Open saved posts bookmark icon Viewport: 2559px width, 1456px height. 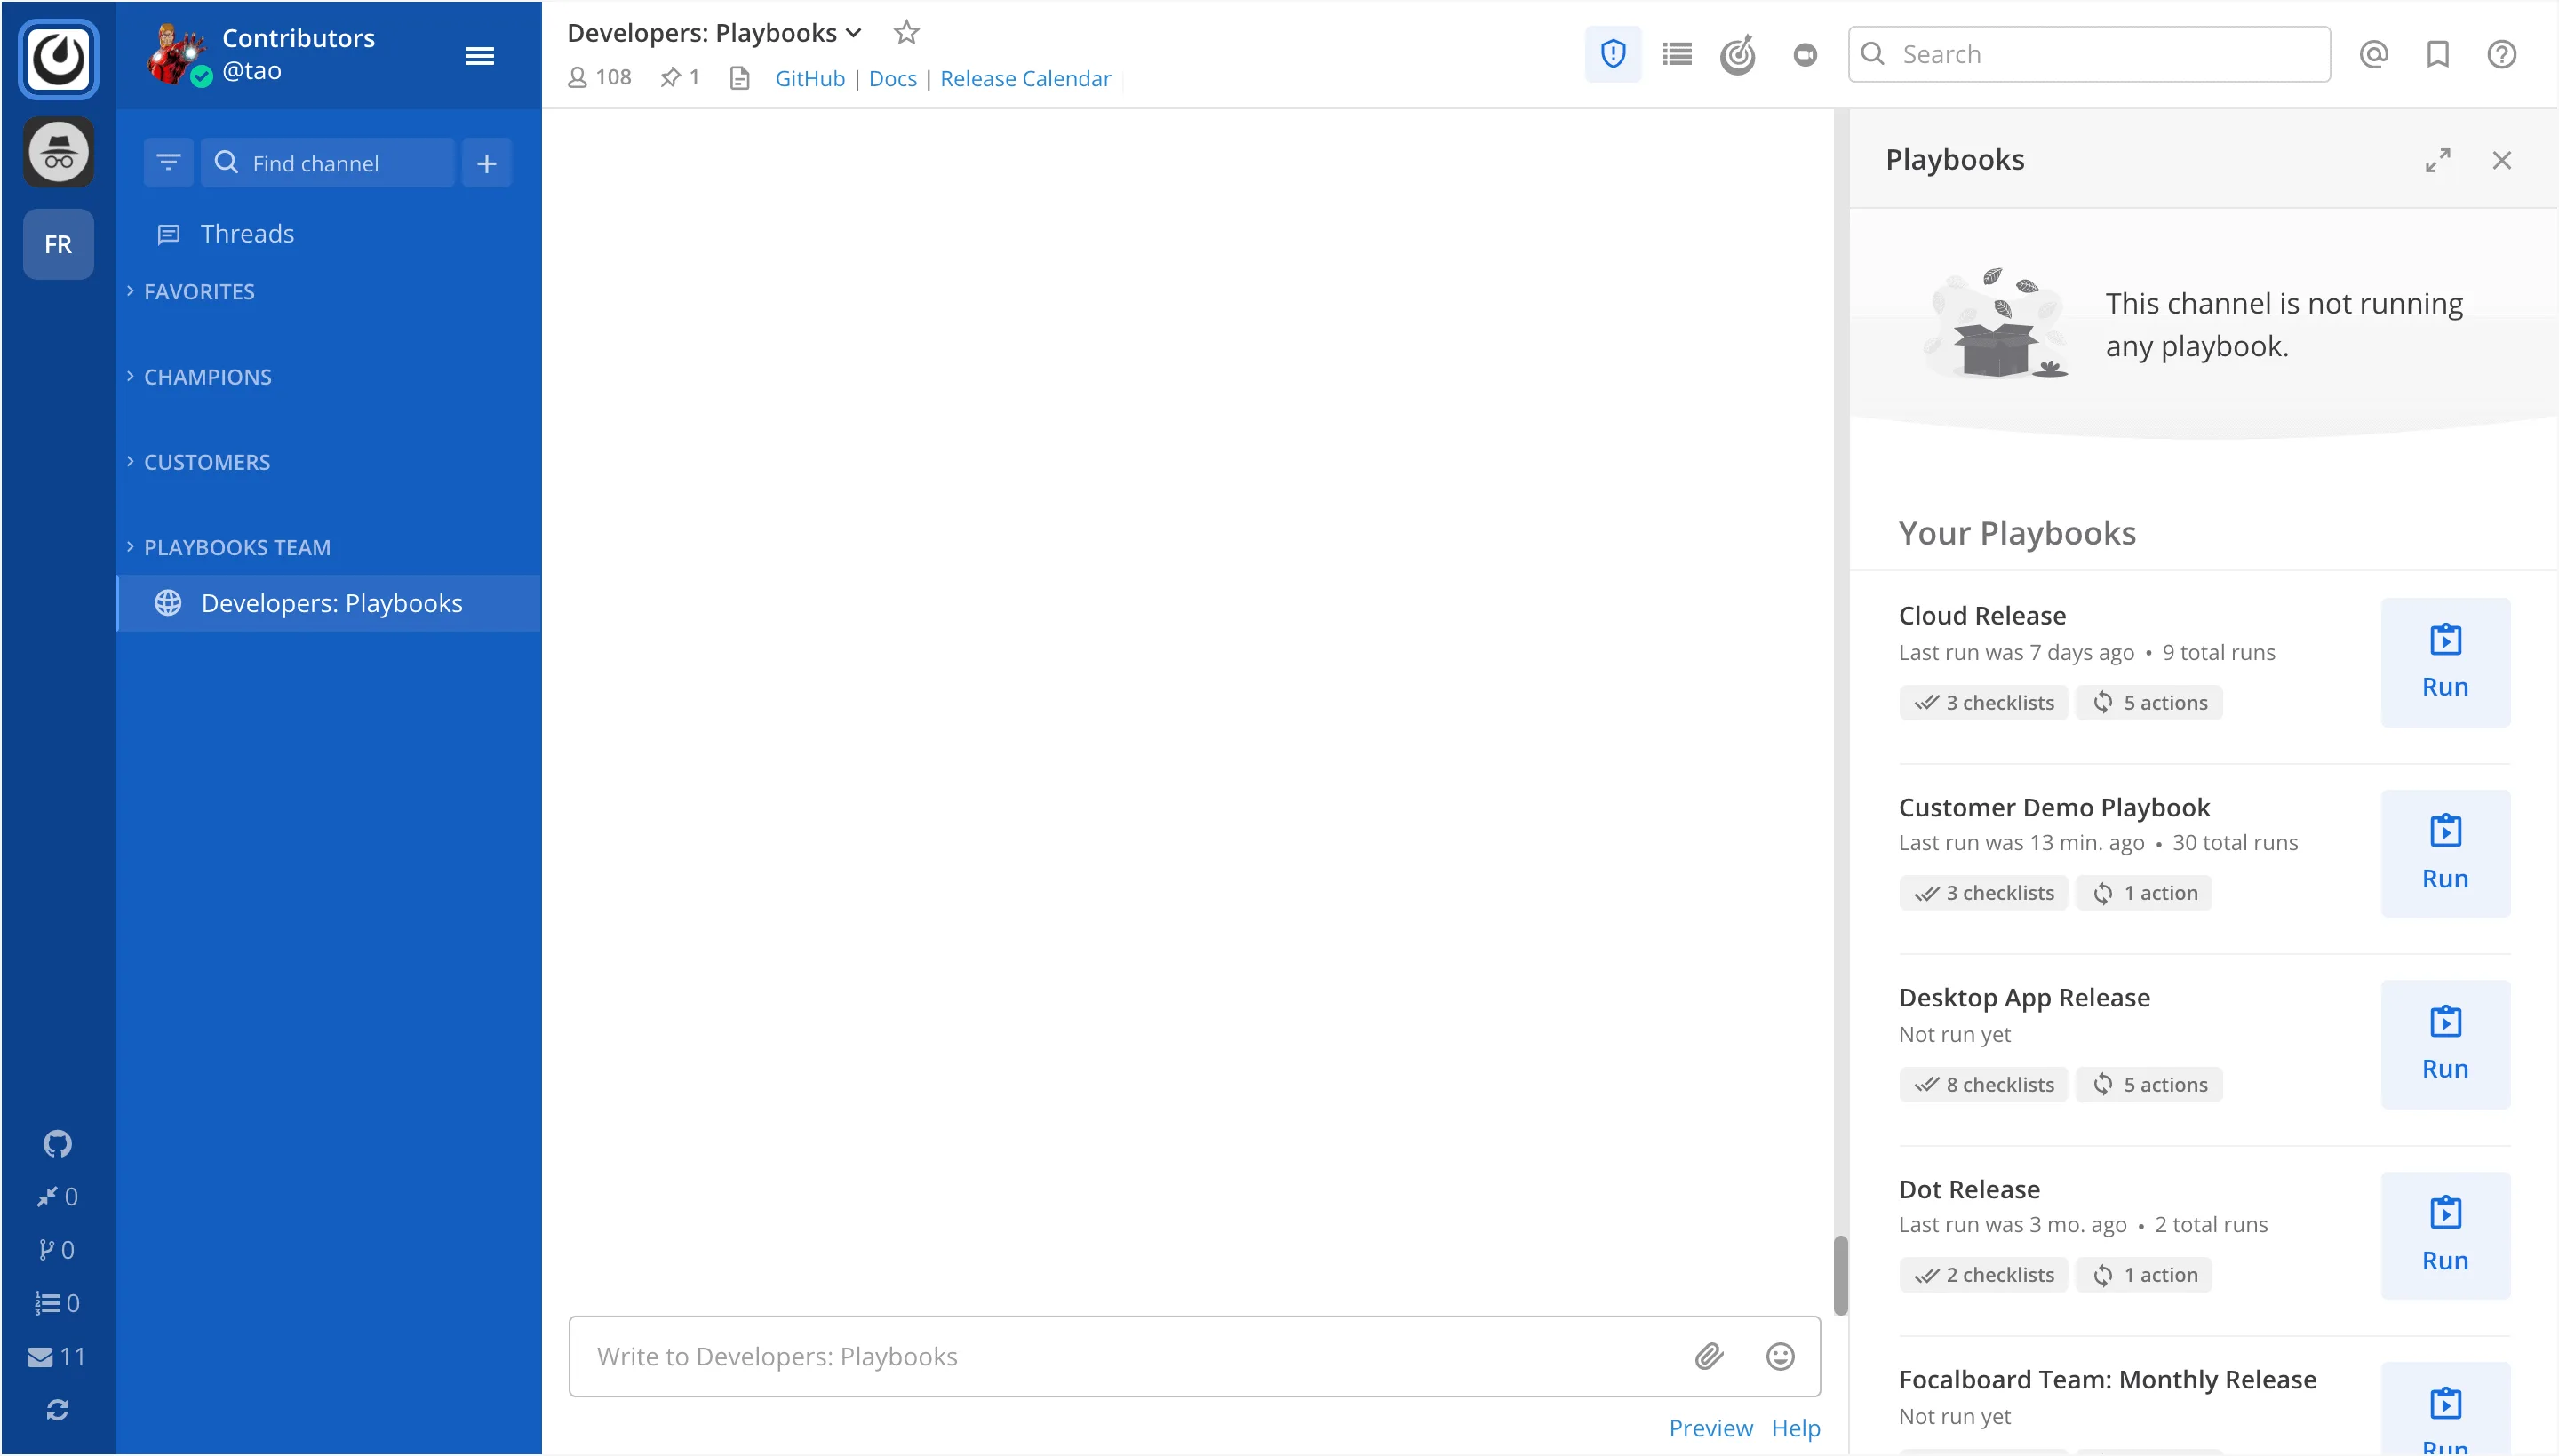(x=2437, y=54)
